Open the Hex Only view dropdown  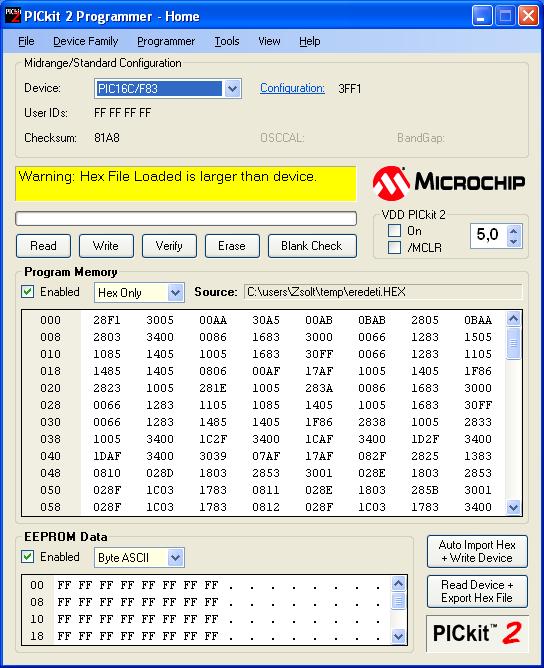point(176,293)
